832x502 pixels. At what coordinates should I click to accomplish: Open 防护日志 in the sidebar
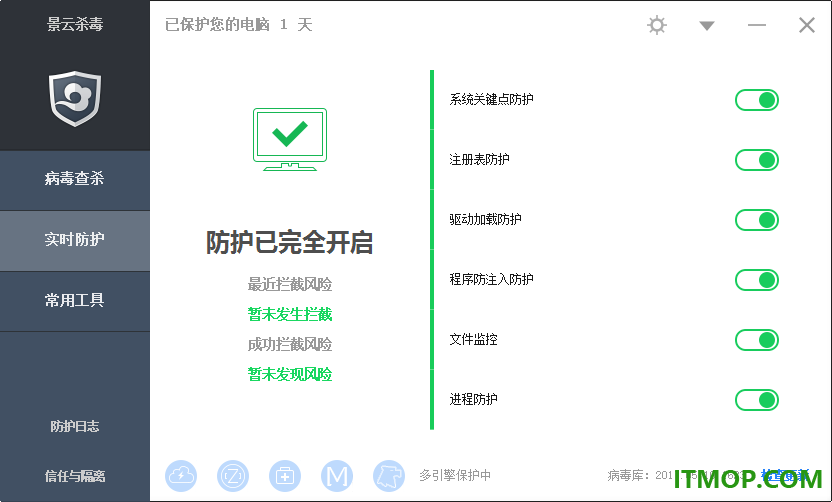75,426
